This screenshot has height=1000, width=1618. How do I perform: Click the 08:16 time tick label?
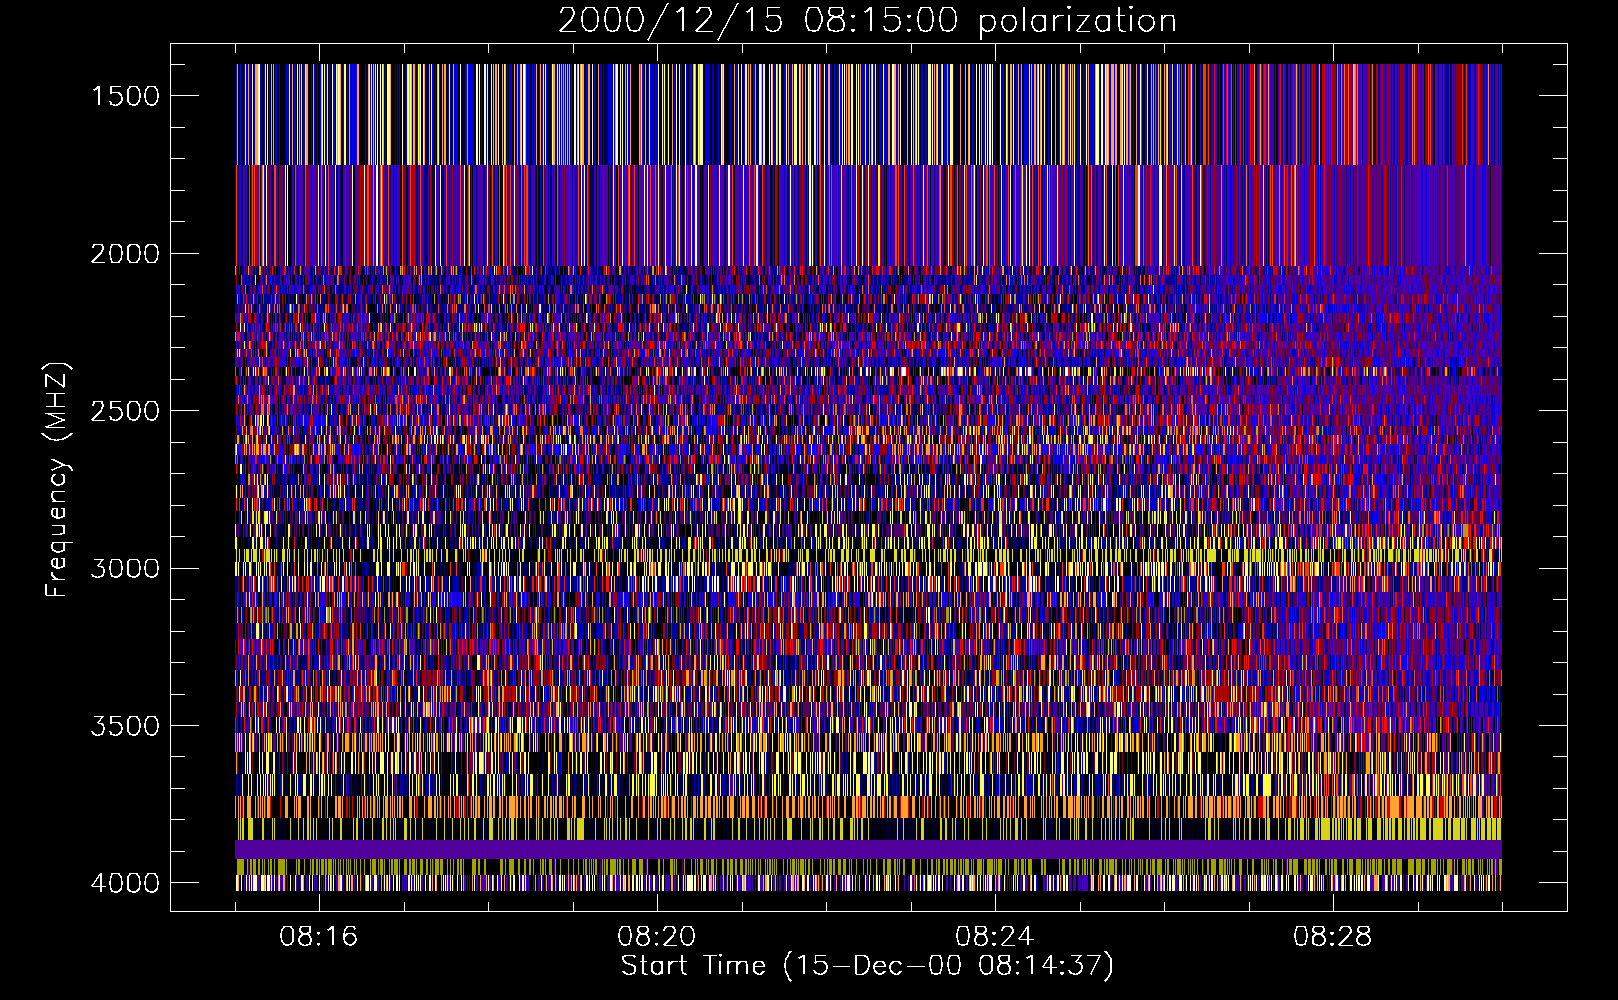tap(319, 937)
